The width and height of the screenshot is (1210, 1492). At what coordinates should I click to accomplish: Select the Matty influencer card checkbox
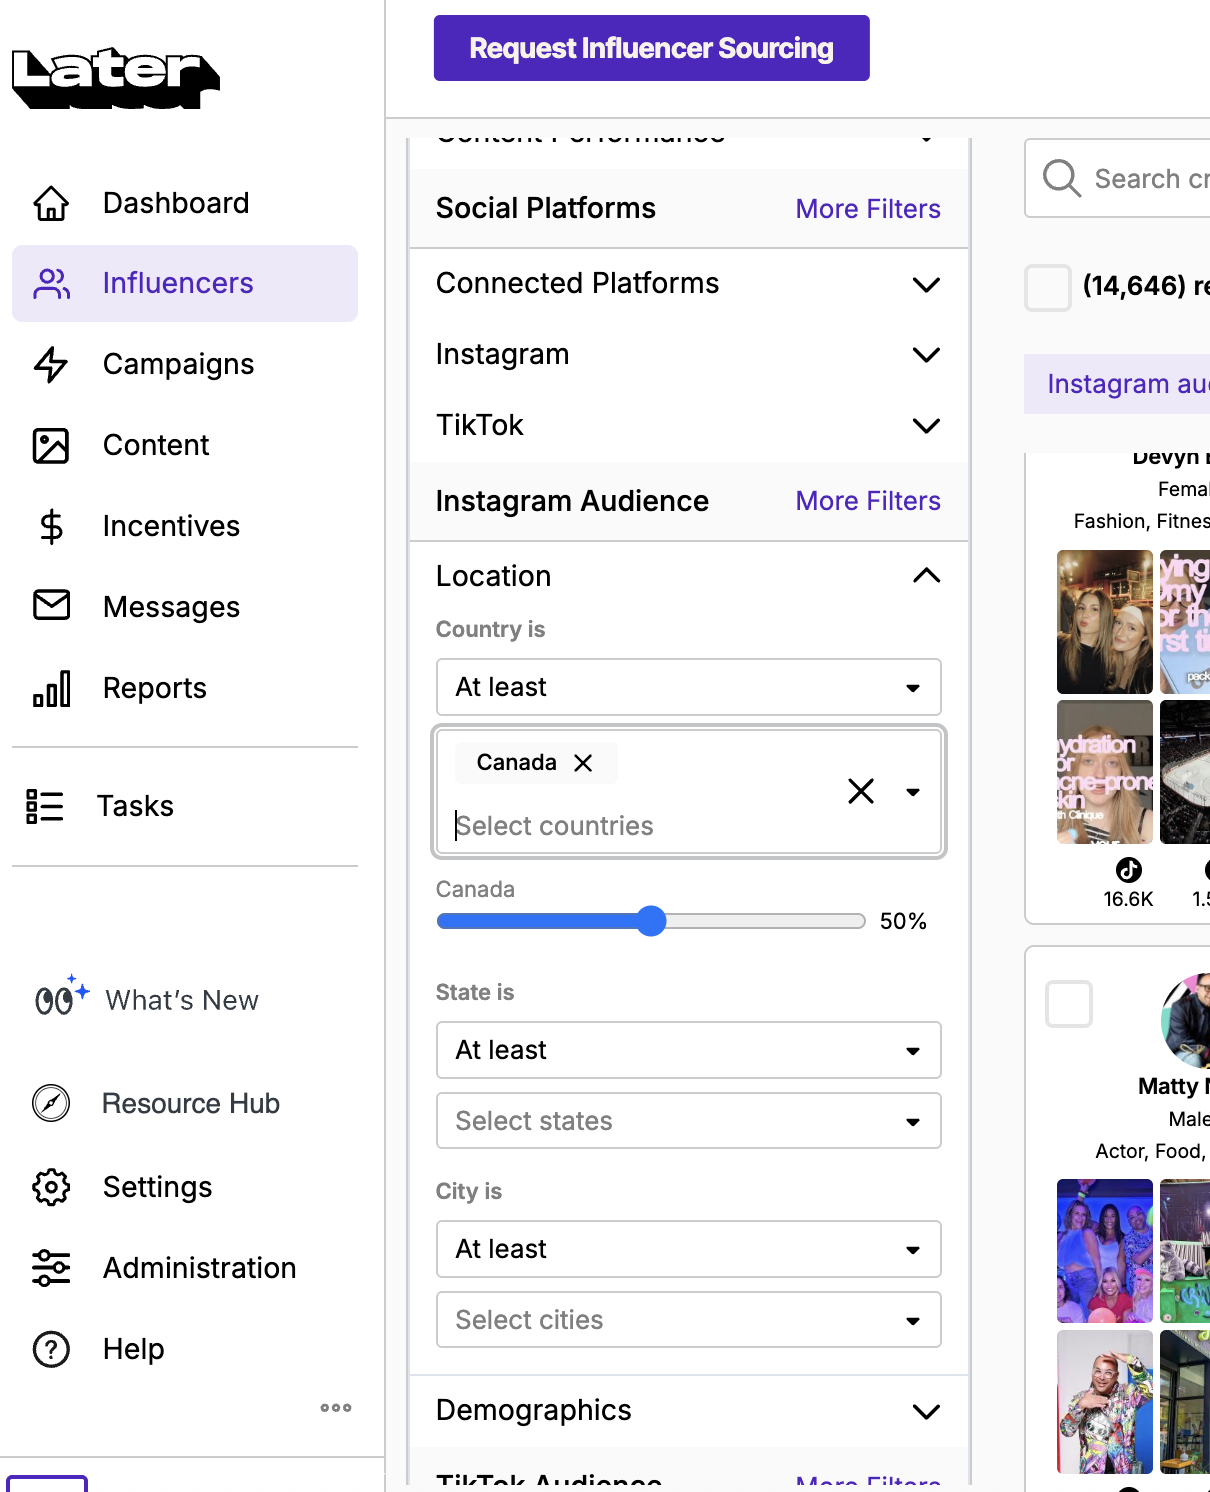click(x=1069, y=1004)
